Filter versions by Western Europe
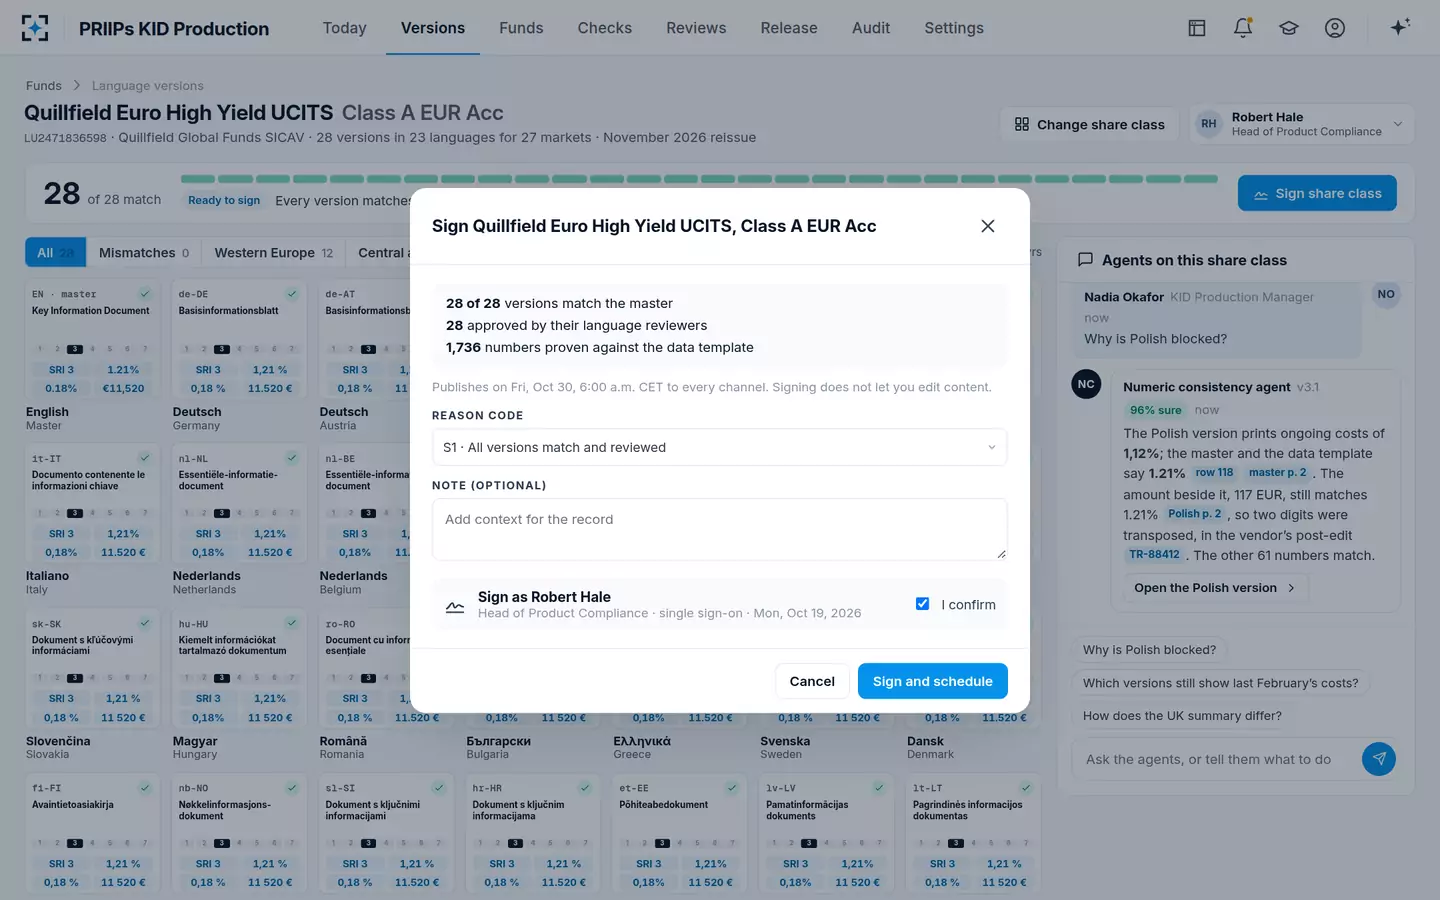This screenshot has height=900, width=1440. (x=274, y=253)
